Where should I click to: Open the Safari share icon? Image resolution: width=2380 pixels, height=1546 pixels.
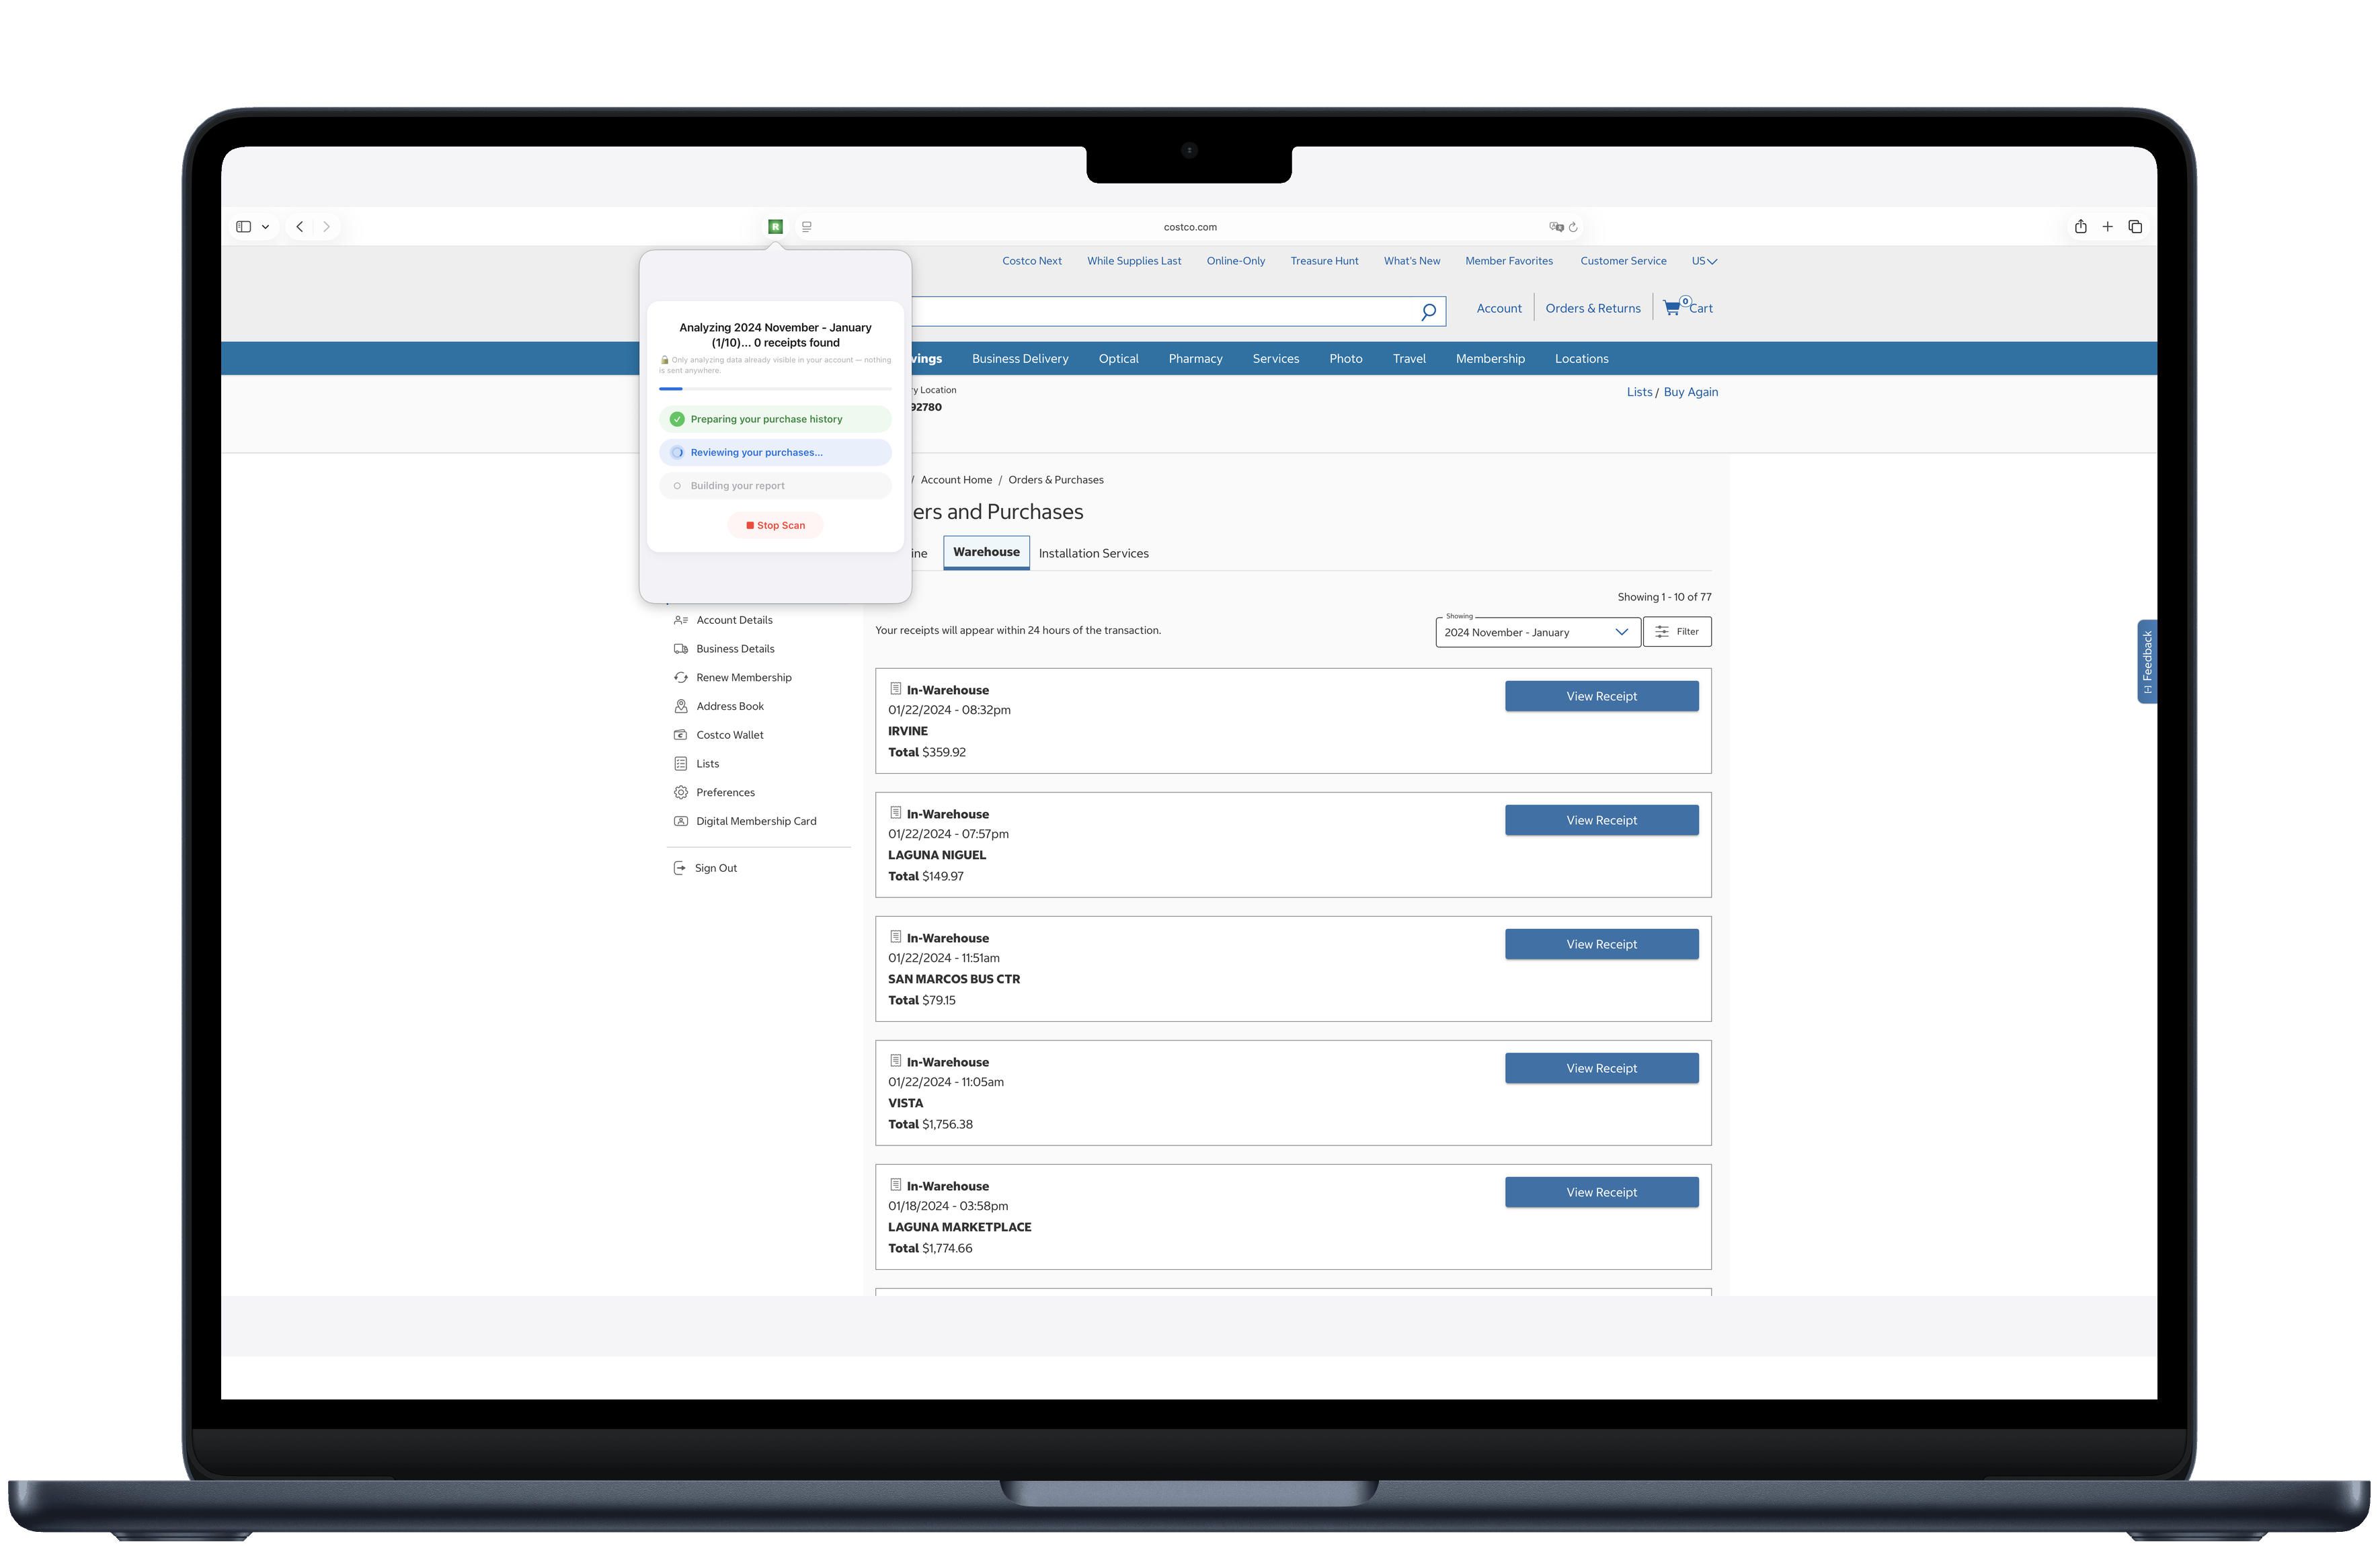coord(2080,227)
